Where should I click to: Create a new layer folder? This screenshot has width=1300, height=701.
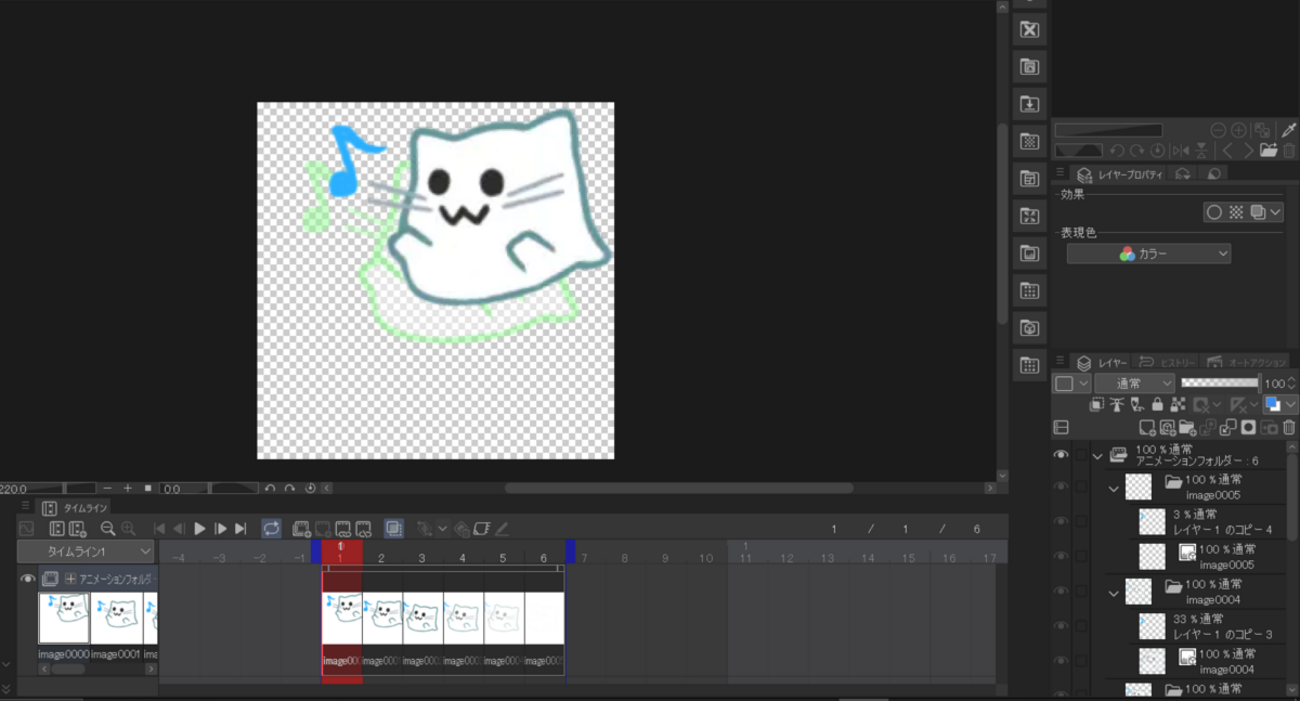1187,428
